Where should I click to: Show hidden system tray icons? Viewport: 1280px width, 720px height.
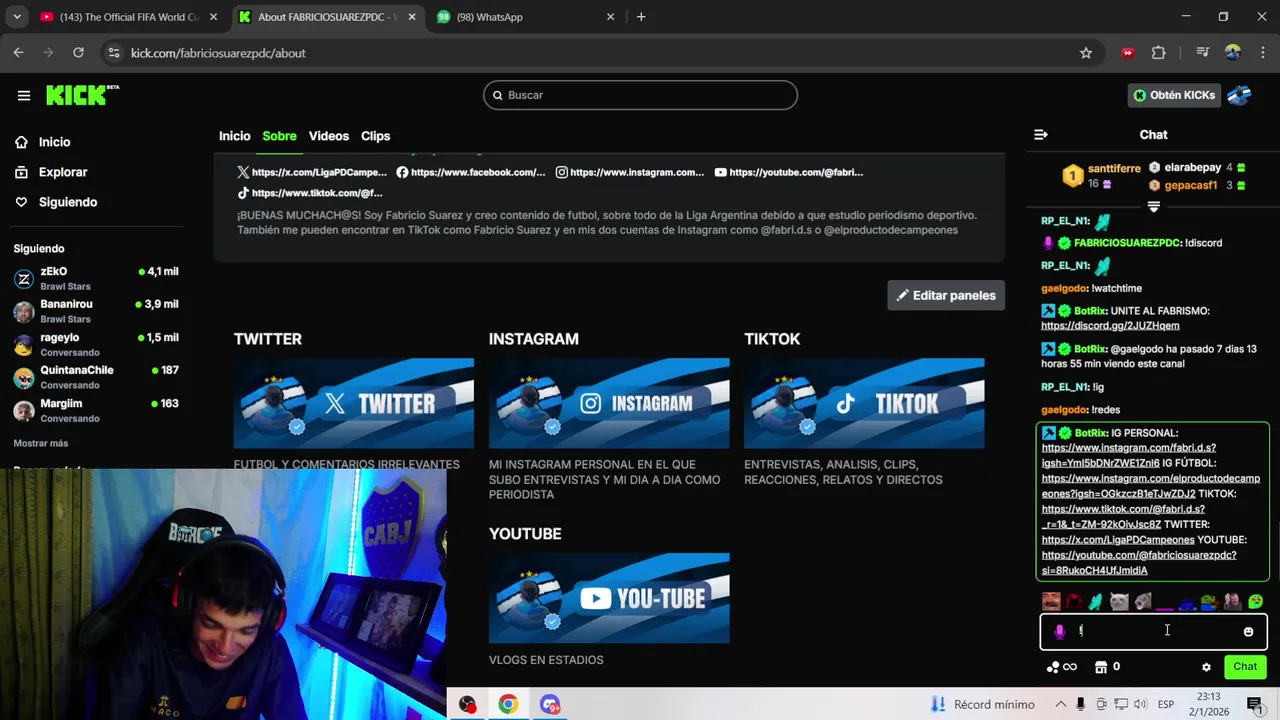point(1061,704)
